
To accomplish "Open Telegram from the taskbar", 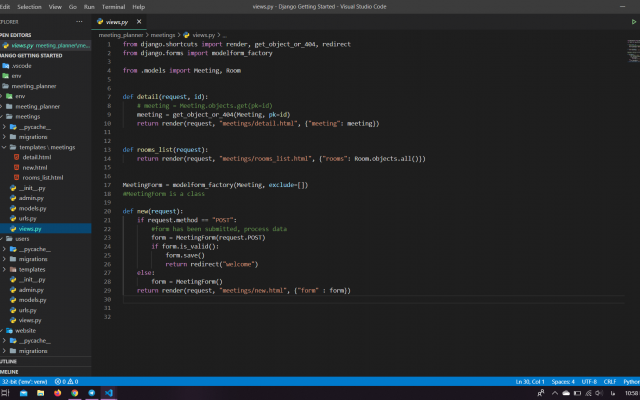I will click(x=91, y=393).
